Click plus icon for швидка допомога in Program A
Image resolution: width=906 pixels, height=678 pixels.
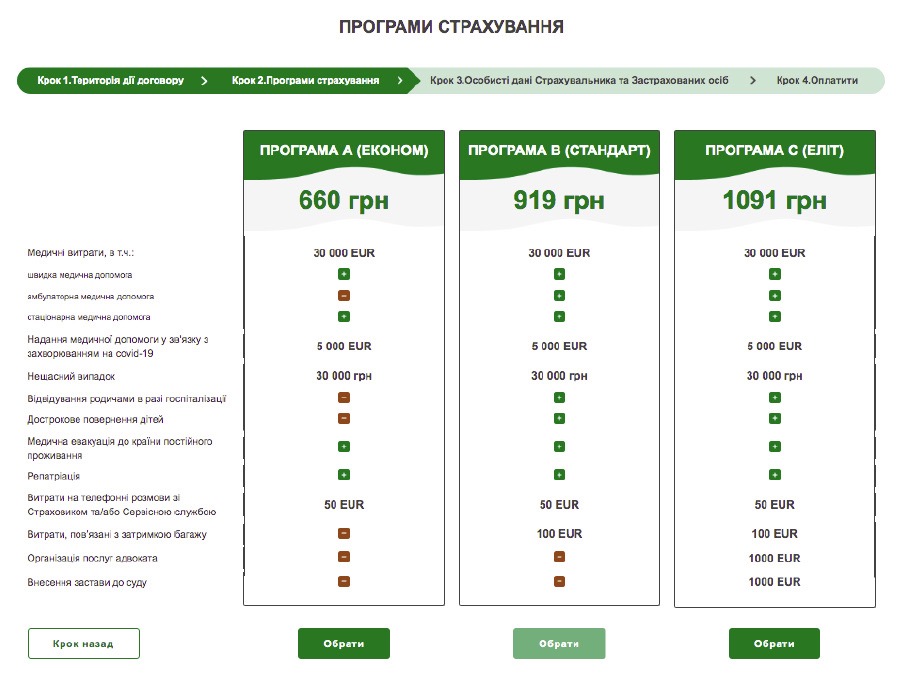tap(344, 274)
